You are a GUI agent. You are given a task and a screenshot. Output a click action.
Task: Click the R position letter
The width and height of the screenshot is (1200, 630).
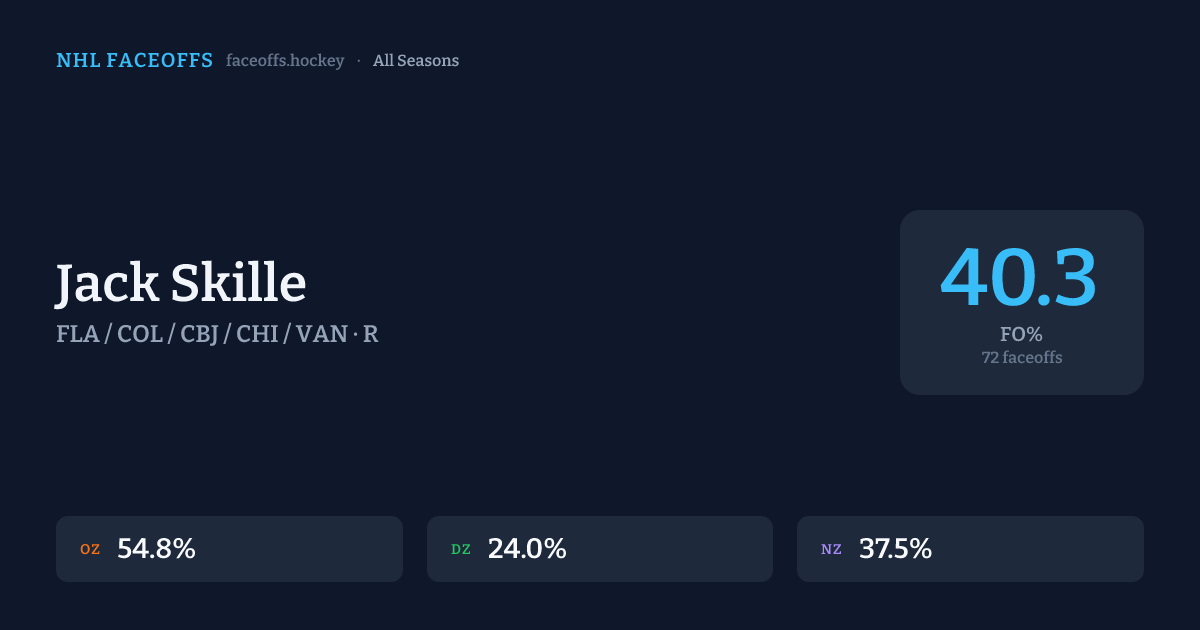pos(371,334)
